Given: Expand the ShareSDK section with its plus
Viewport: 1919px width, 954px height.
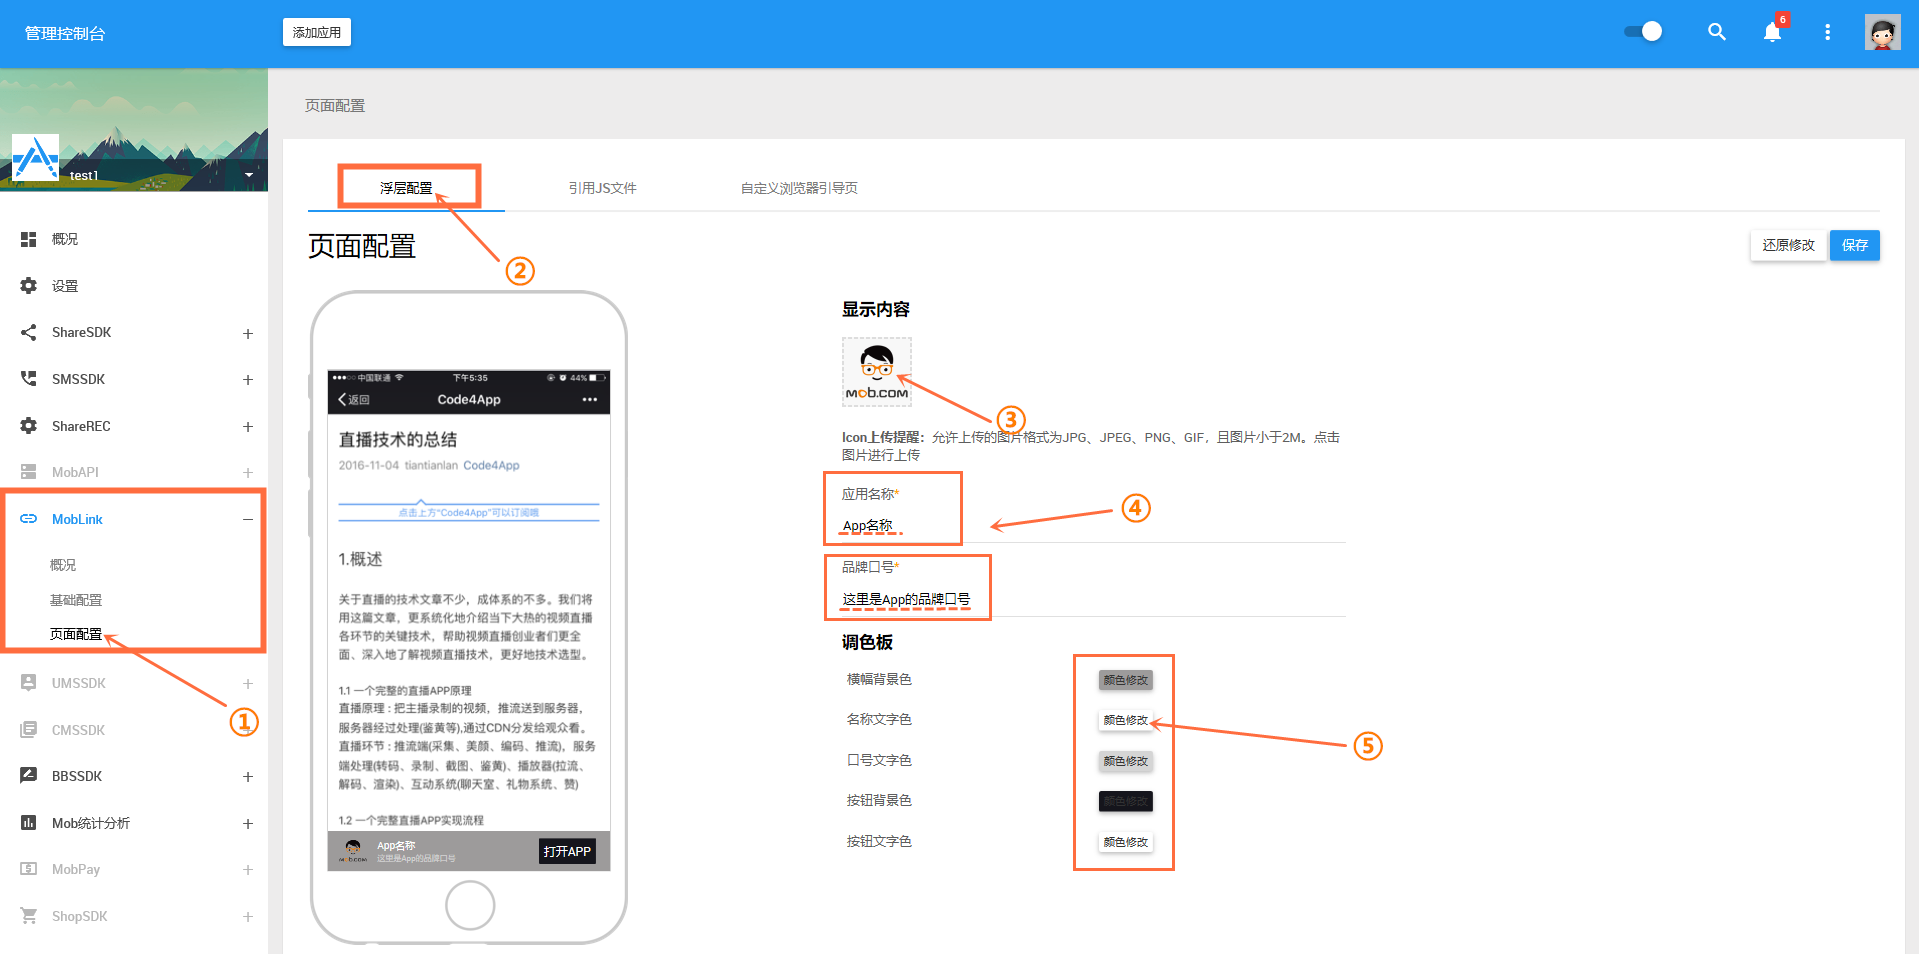Looking at the screenshot, I should point(247,333).
